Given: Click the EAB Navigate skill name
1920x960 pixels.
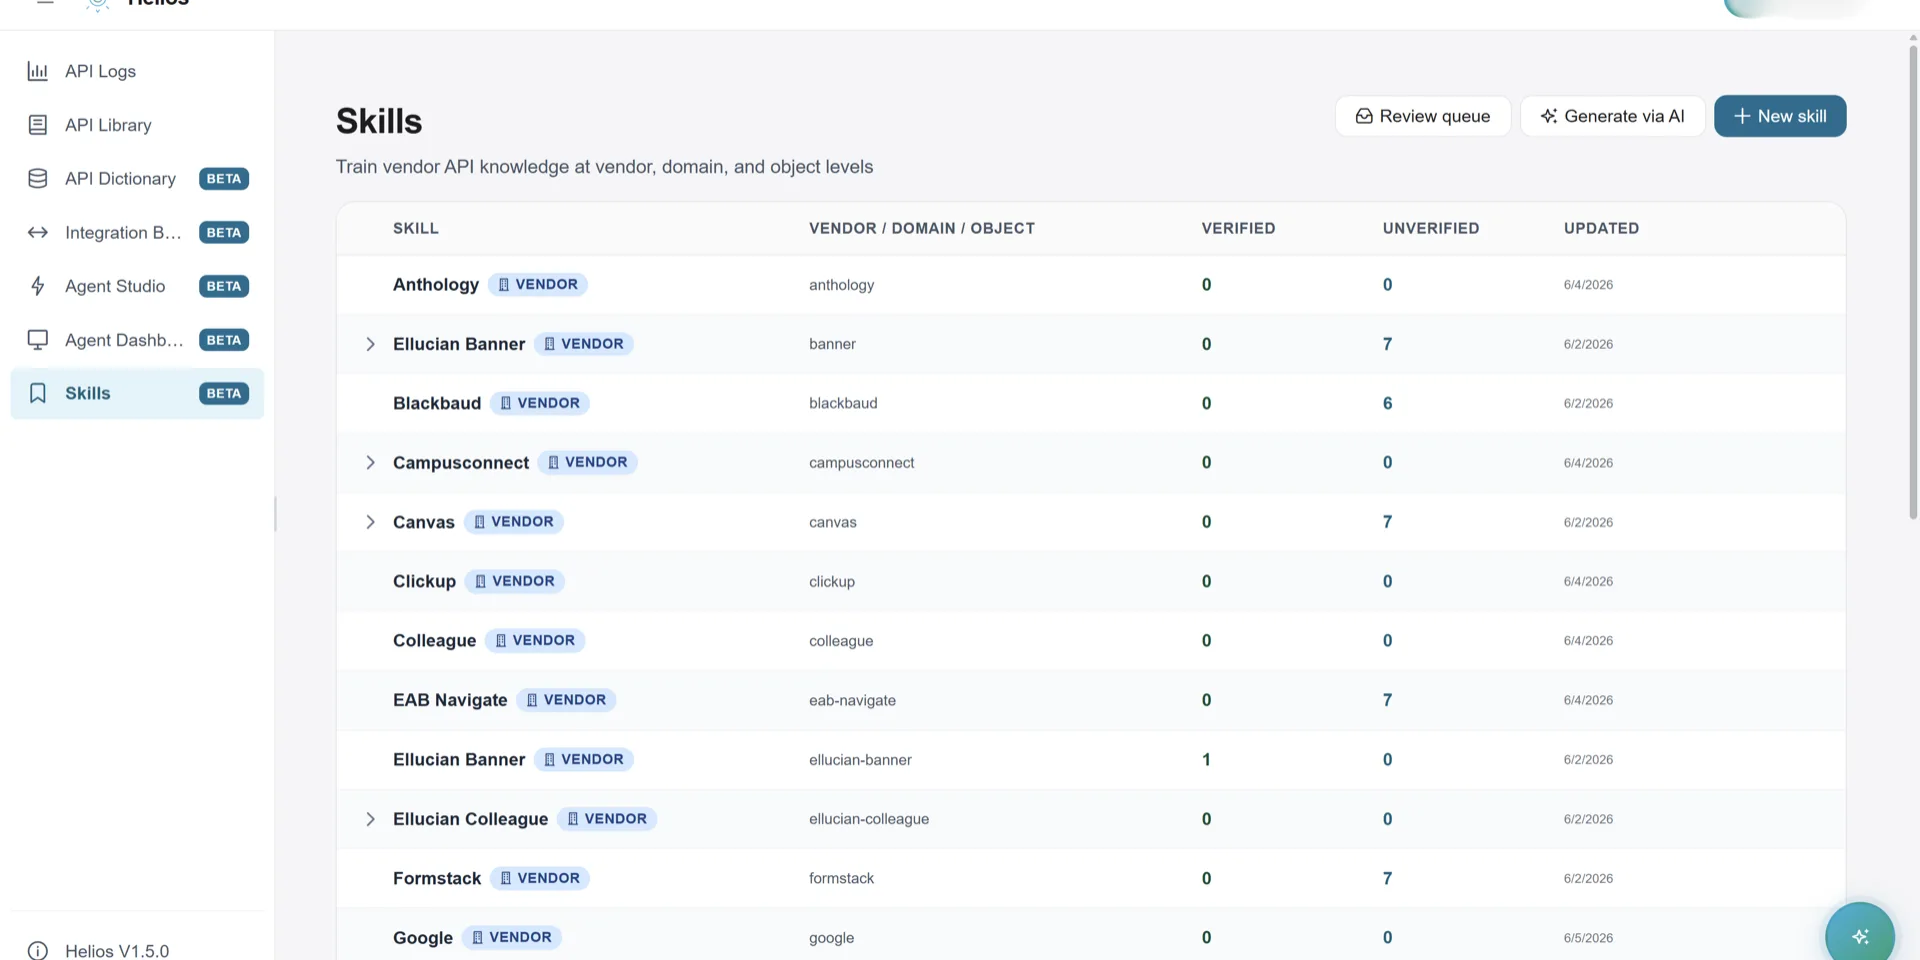Looking at the screenshot, I should (x=450, y=700).
